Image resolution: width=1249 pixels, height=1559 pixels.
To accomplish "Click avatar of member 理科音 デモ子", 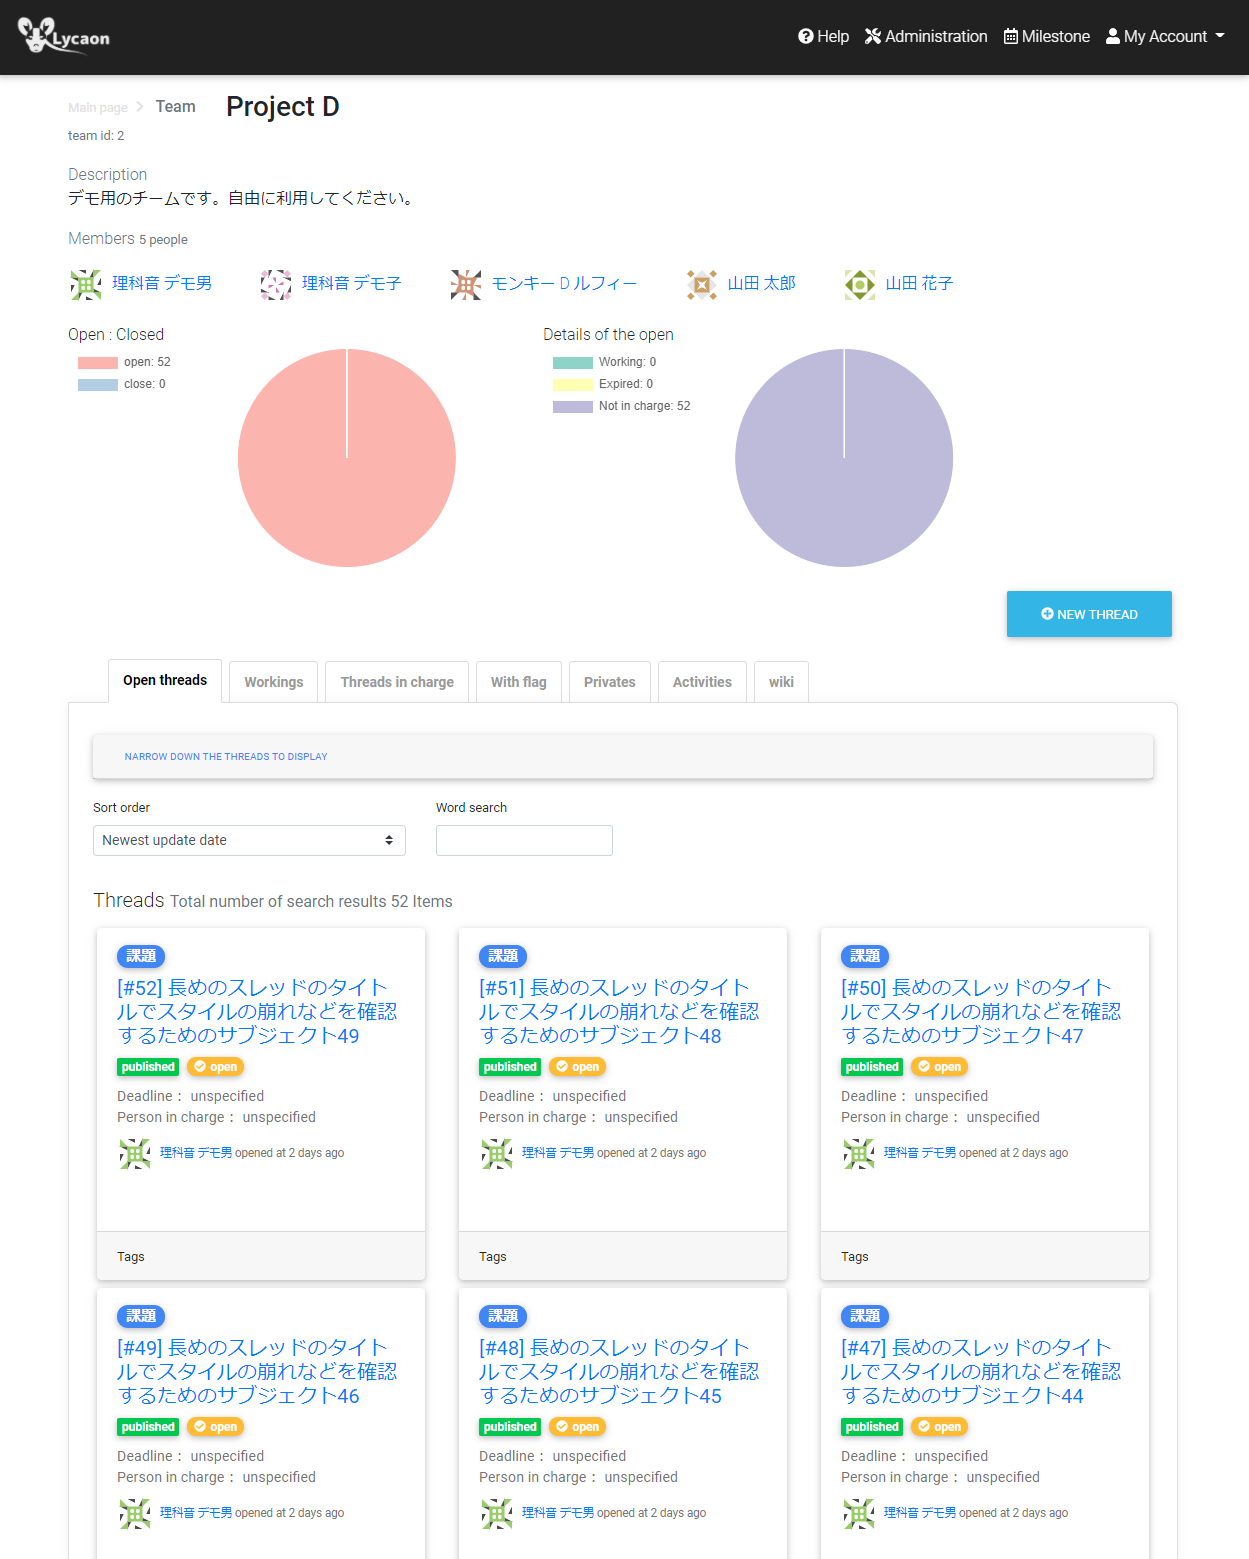I will (276, 284).
